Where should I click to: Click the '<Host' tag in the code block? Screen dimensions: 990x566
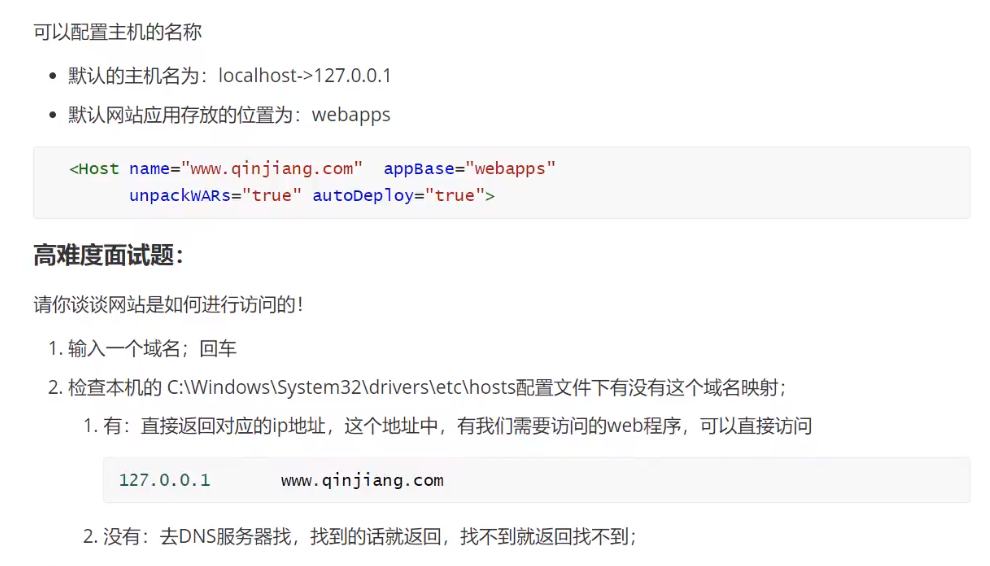coord(94,169)
